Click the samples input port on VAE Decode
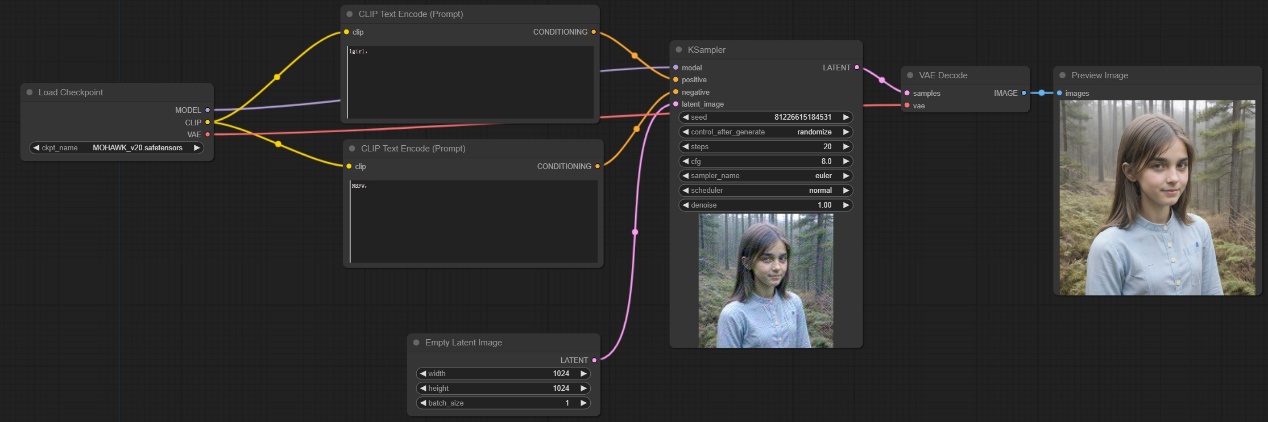Screen dimensions: 1268x422 (907, 93)
